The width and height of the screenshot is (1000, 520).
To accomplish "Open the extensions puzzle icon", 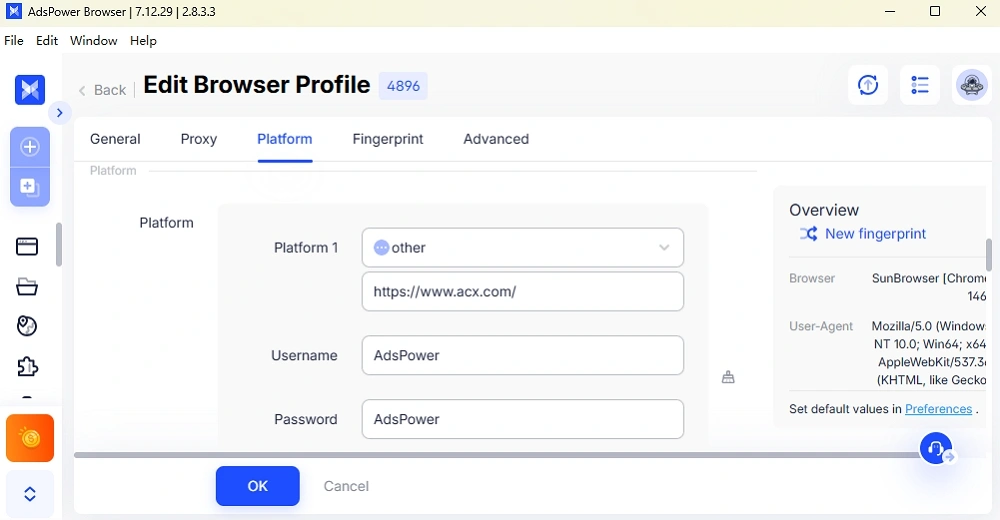I will coord(27,366).
